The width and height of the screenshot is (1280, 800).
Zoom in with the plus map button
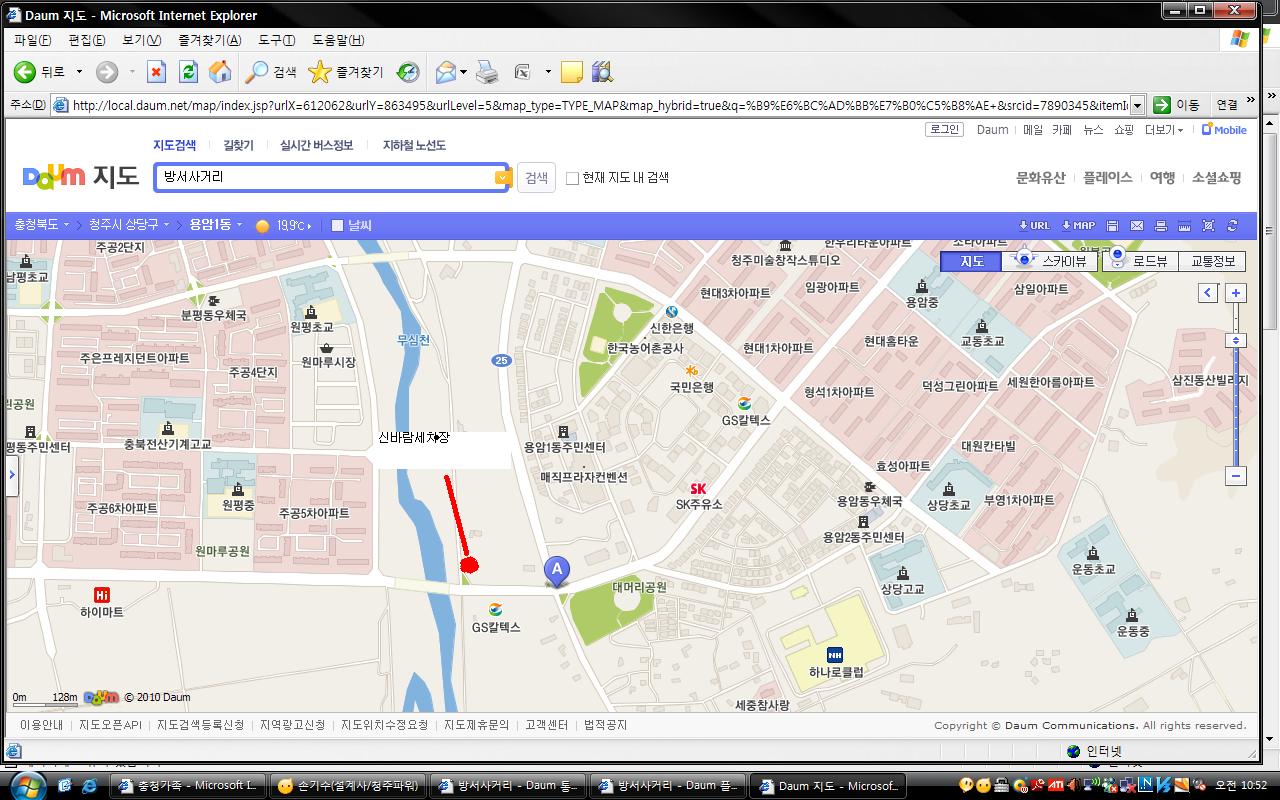pyautogui.click(x=1237, y=293)
